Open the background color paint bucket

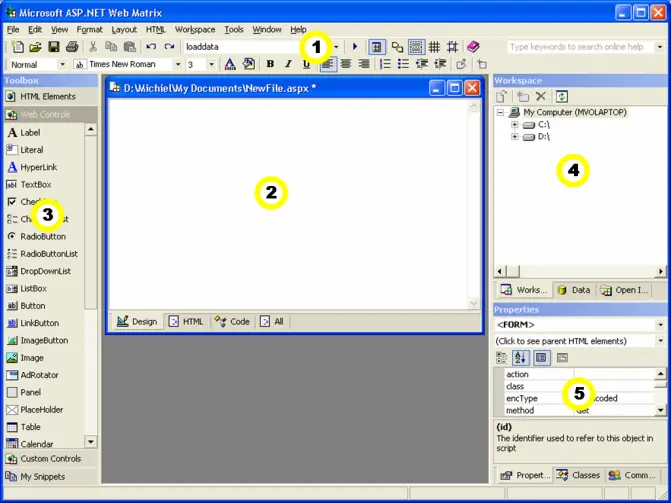248,64
